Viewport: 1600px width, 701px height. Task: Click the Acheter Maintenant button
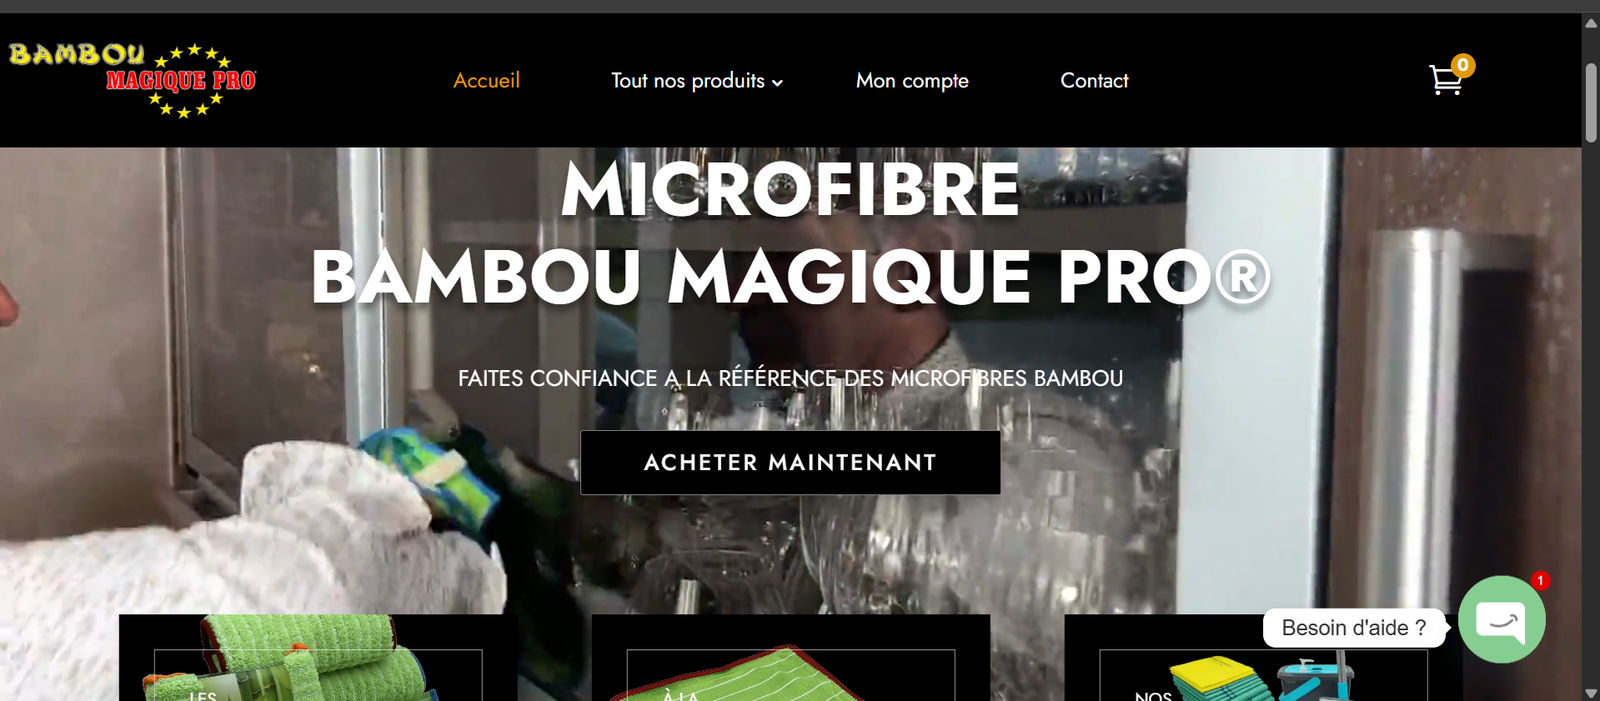[790, 463]
